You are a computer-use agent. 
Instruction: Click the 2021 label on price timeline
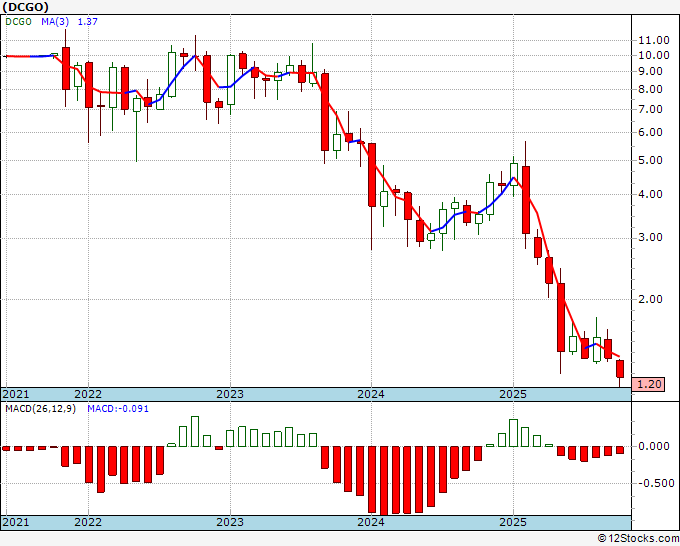16,394
